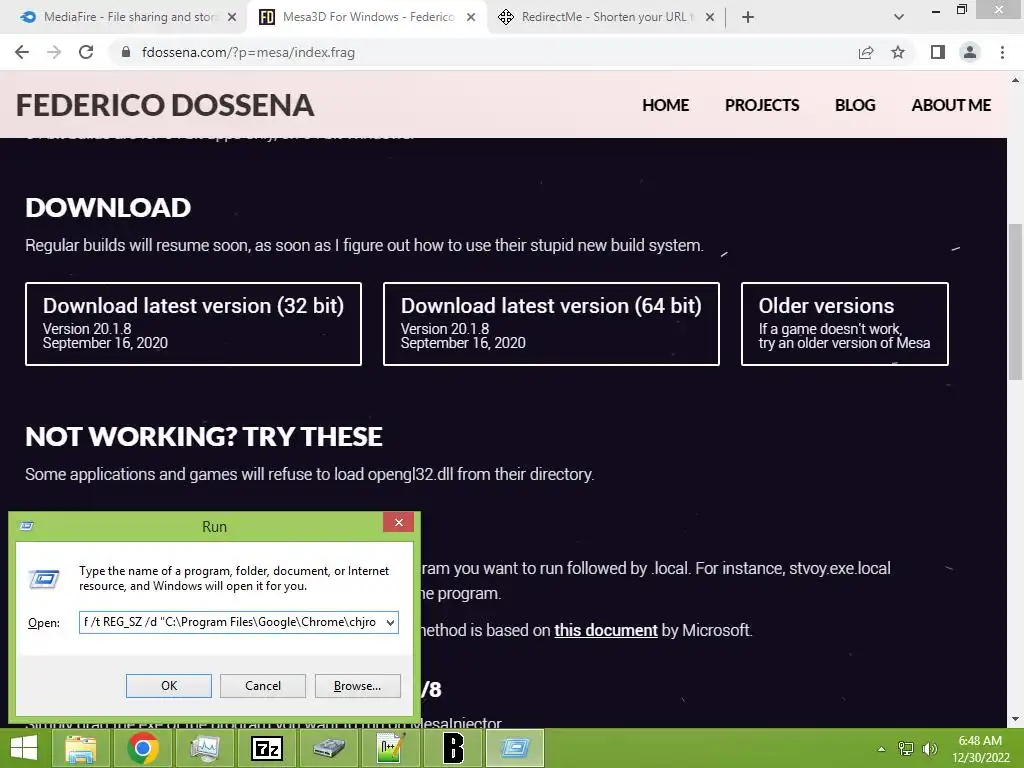
Task: Open Google Chrome from the taskbar
Action: [143, 748]
